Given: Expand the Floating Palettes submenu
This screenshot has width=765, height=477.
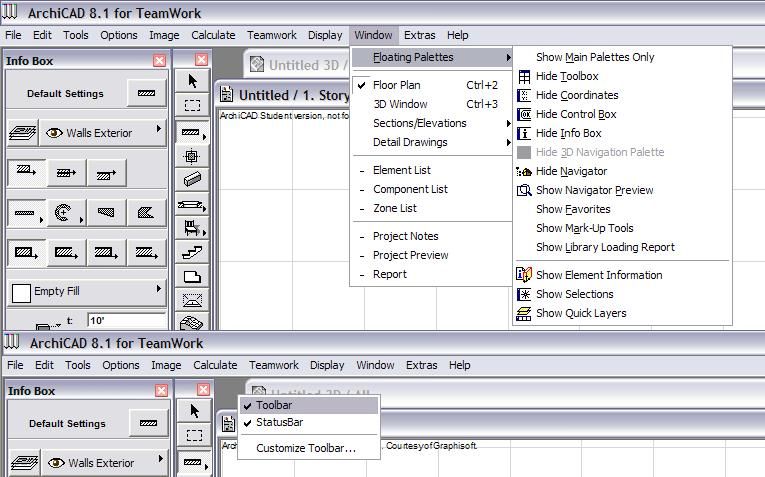Looking at the screenshot, I should click(x=431, y=57).
